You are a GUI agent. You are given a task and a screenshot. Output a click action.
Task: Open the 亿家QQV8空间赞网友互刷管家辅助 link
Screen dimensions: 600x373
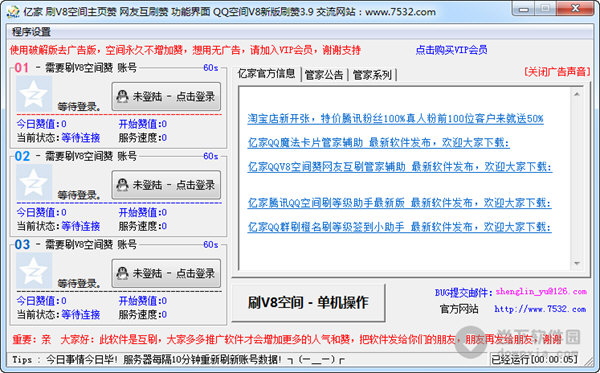coord(400,167)
